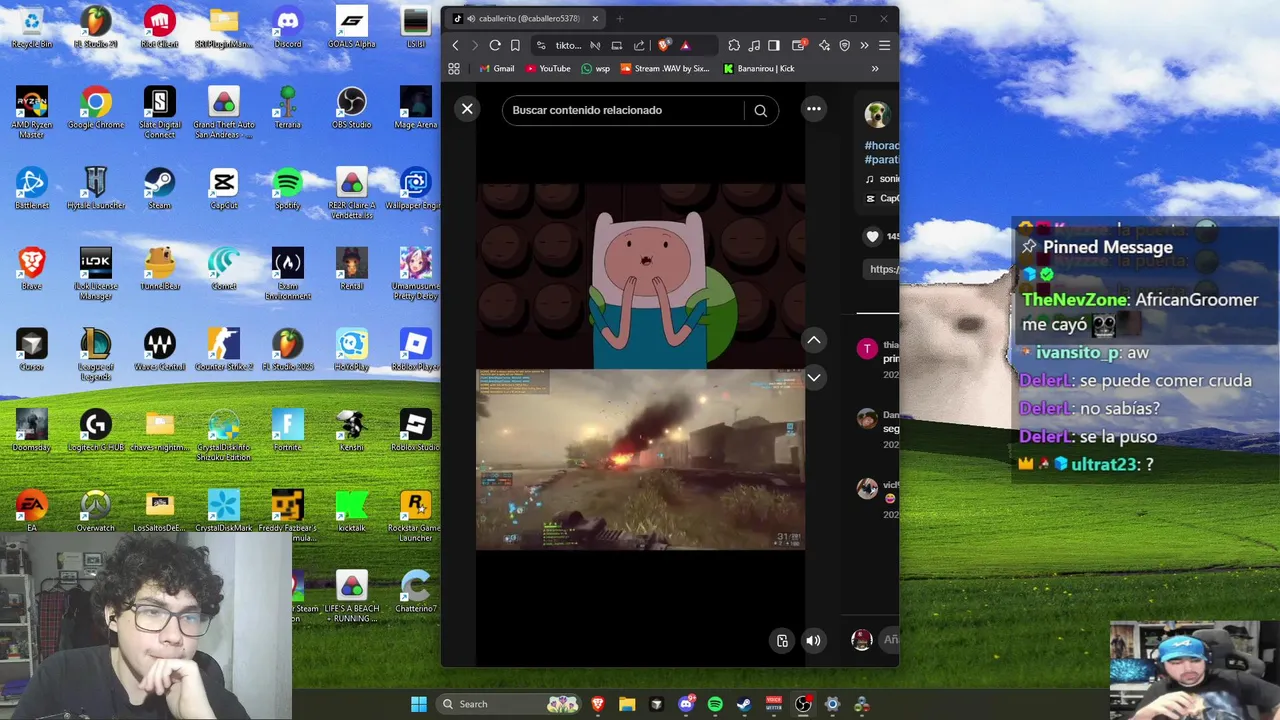1280x720 pixels.
Task: Reload the TikTok page
Action: (495, 45)
